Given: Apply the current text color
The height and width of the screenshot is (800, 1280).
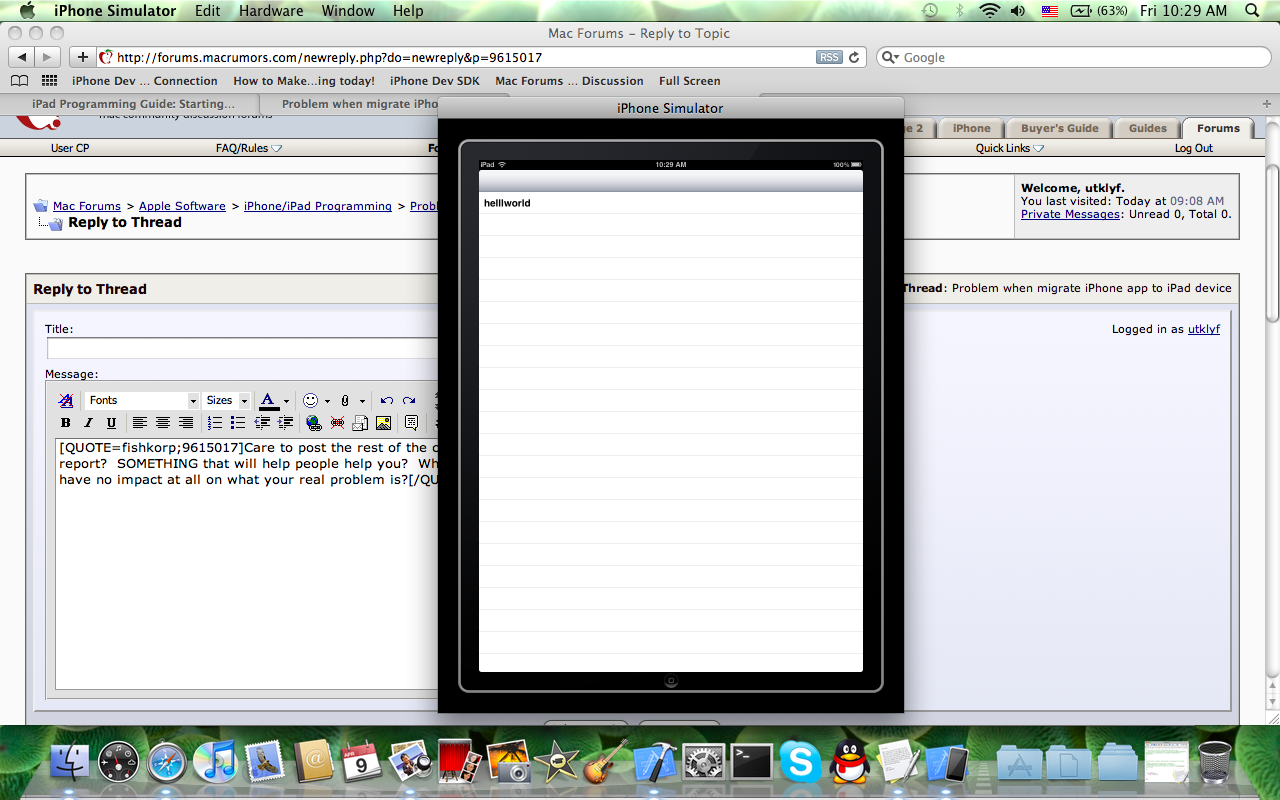Looking at the screenshot, I should click(x=268, y=400).
